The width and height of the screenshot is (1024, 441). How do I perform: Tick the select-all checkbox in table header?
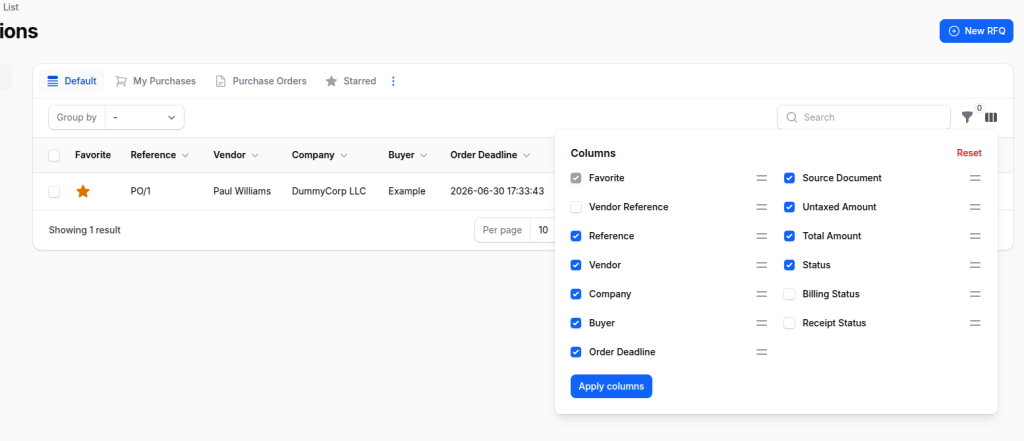pyautogui.click(x=54, y=155)
